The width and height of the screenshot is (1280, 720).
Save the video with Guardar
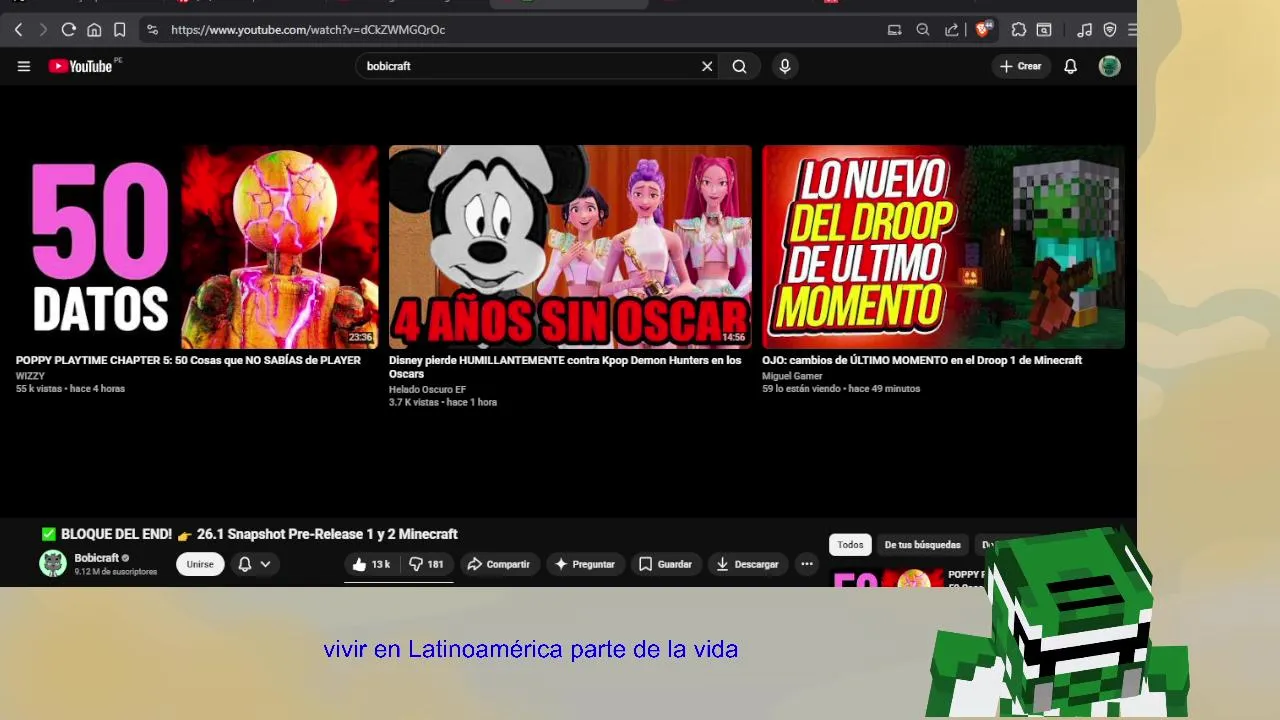point(666,564)
